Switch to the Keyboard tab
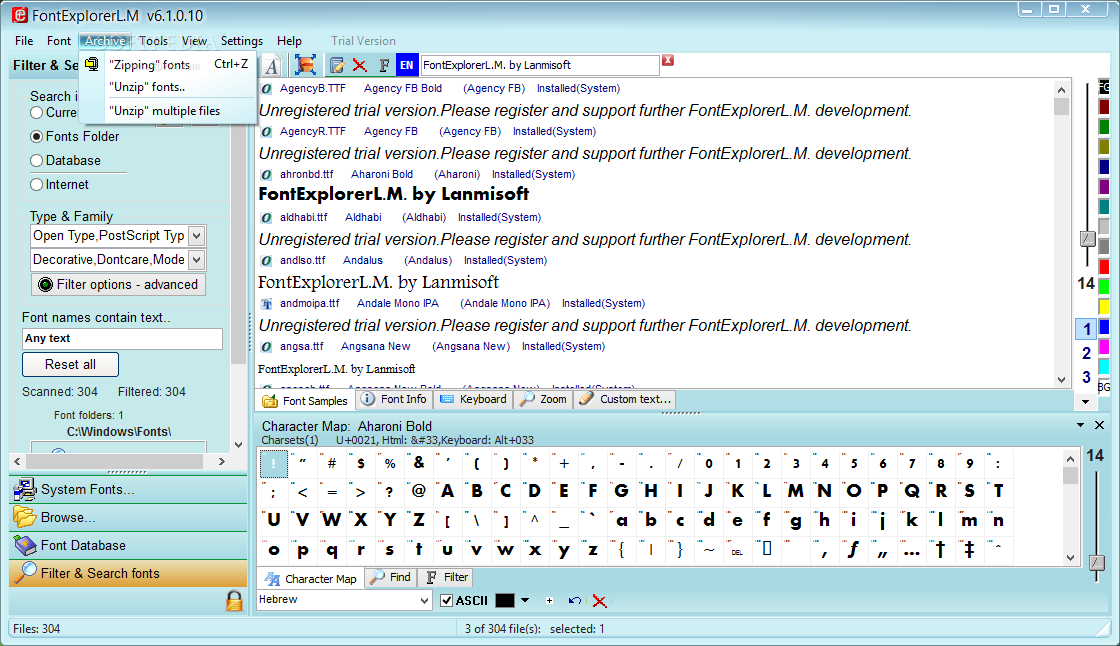Image resolution: width=1120 pixels, height=646 pixels. coord(474,399)
